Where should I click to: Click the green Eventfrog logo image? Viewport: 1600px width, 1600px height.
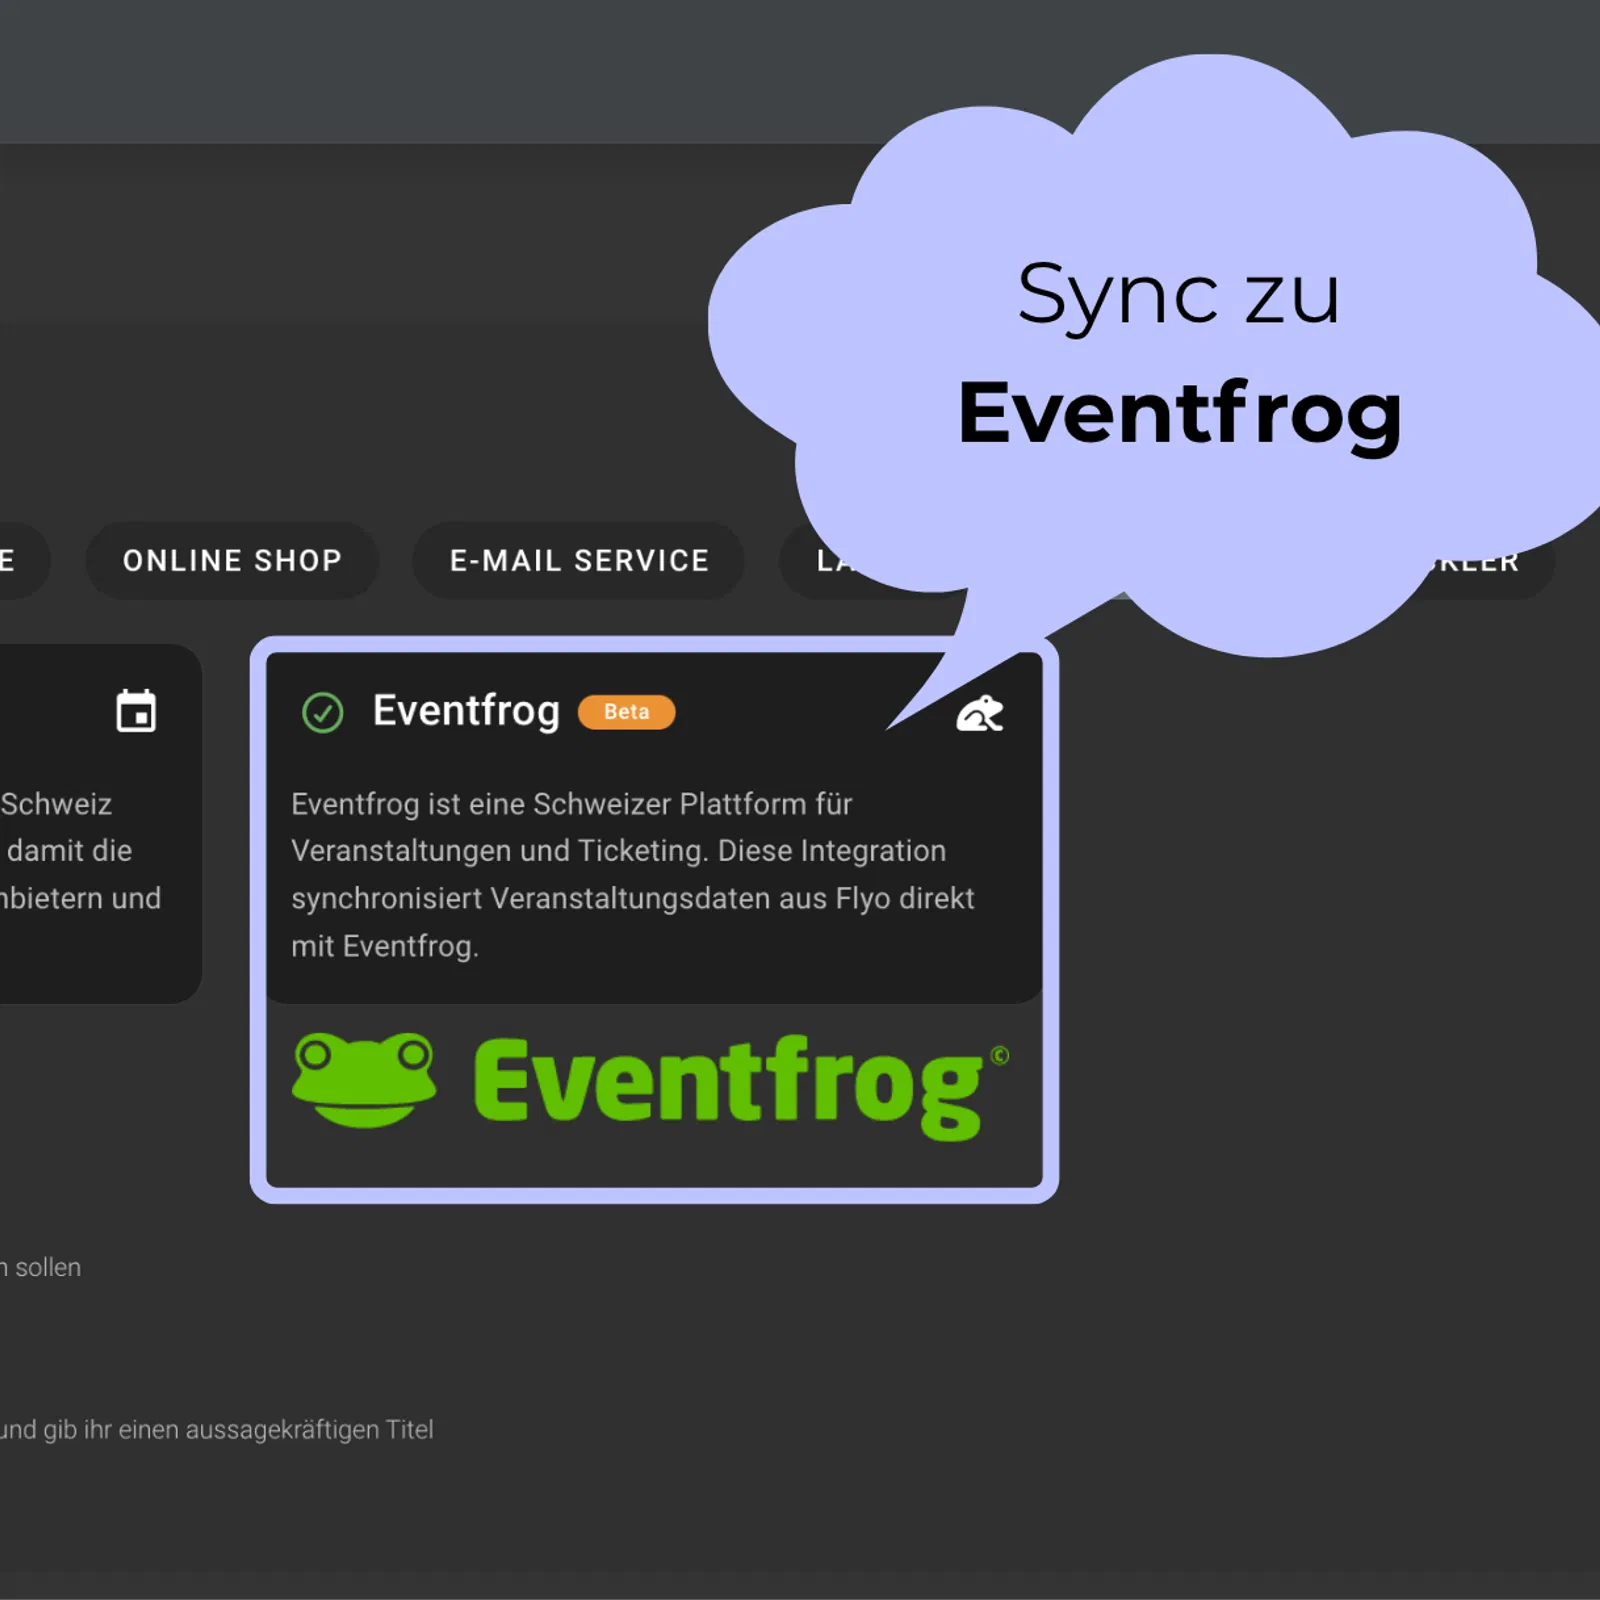(651, 1086)
